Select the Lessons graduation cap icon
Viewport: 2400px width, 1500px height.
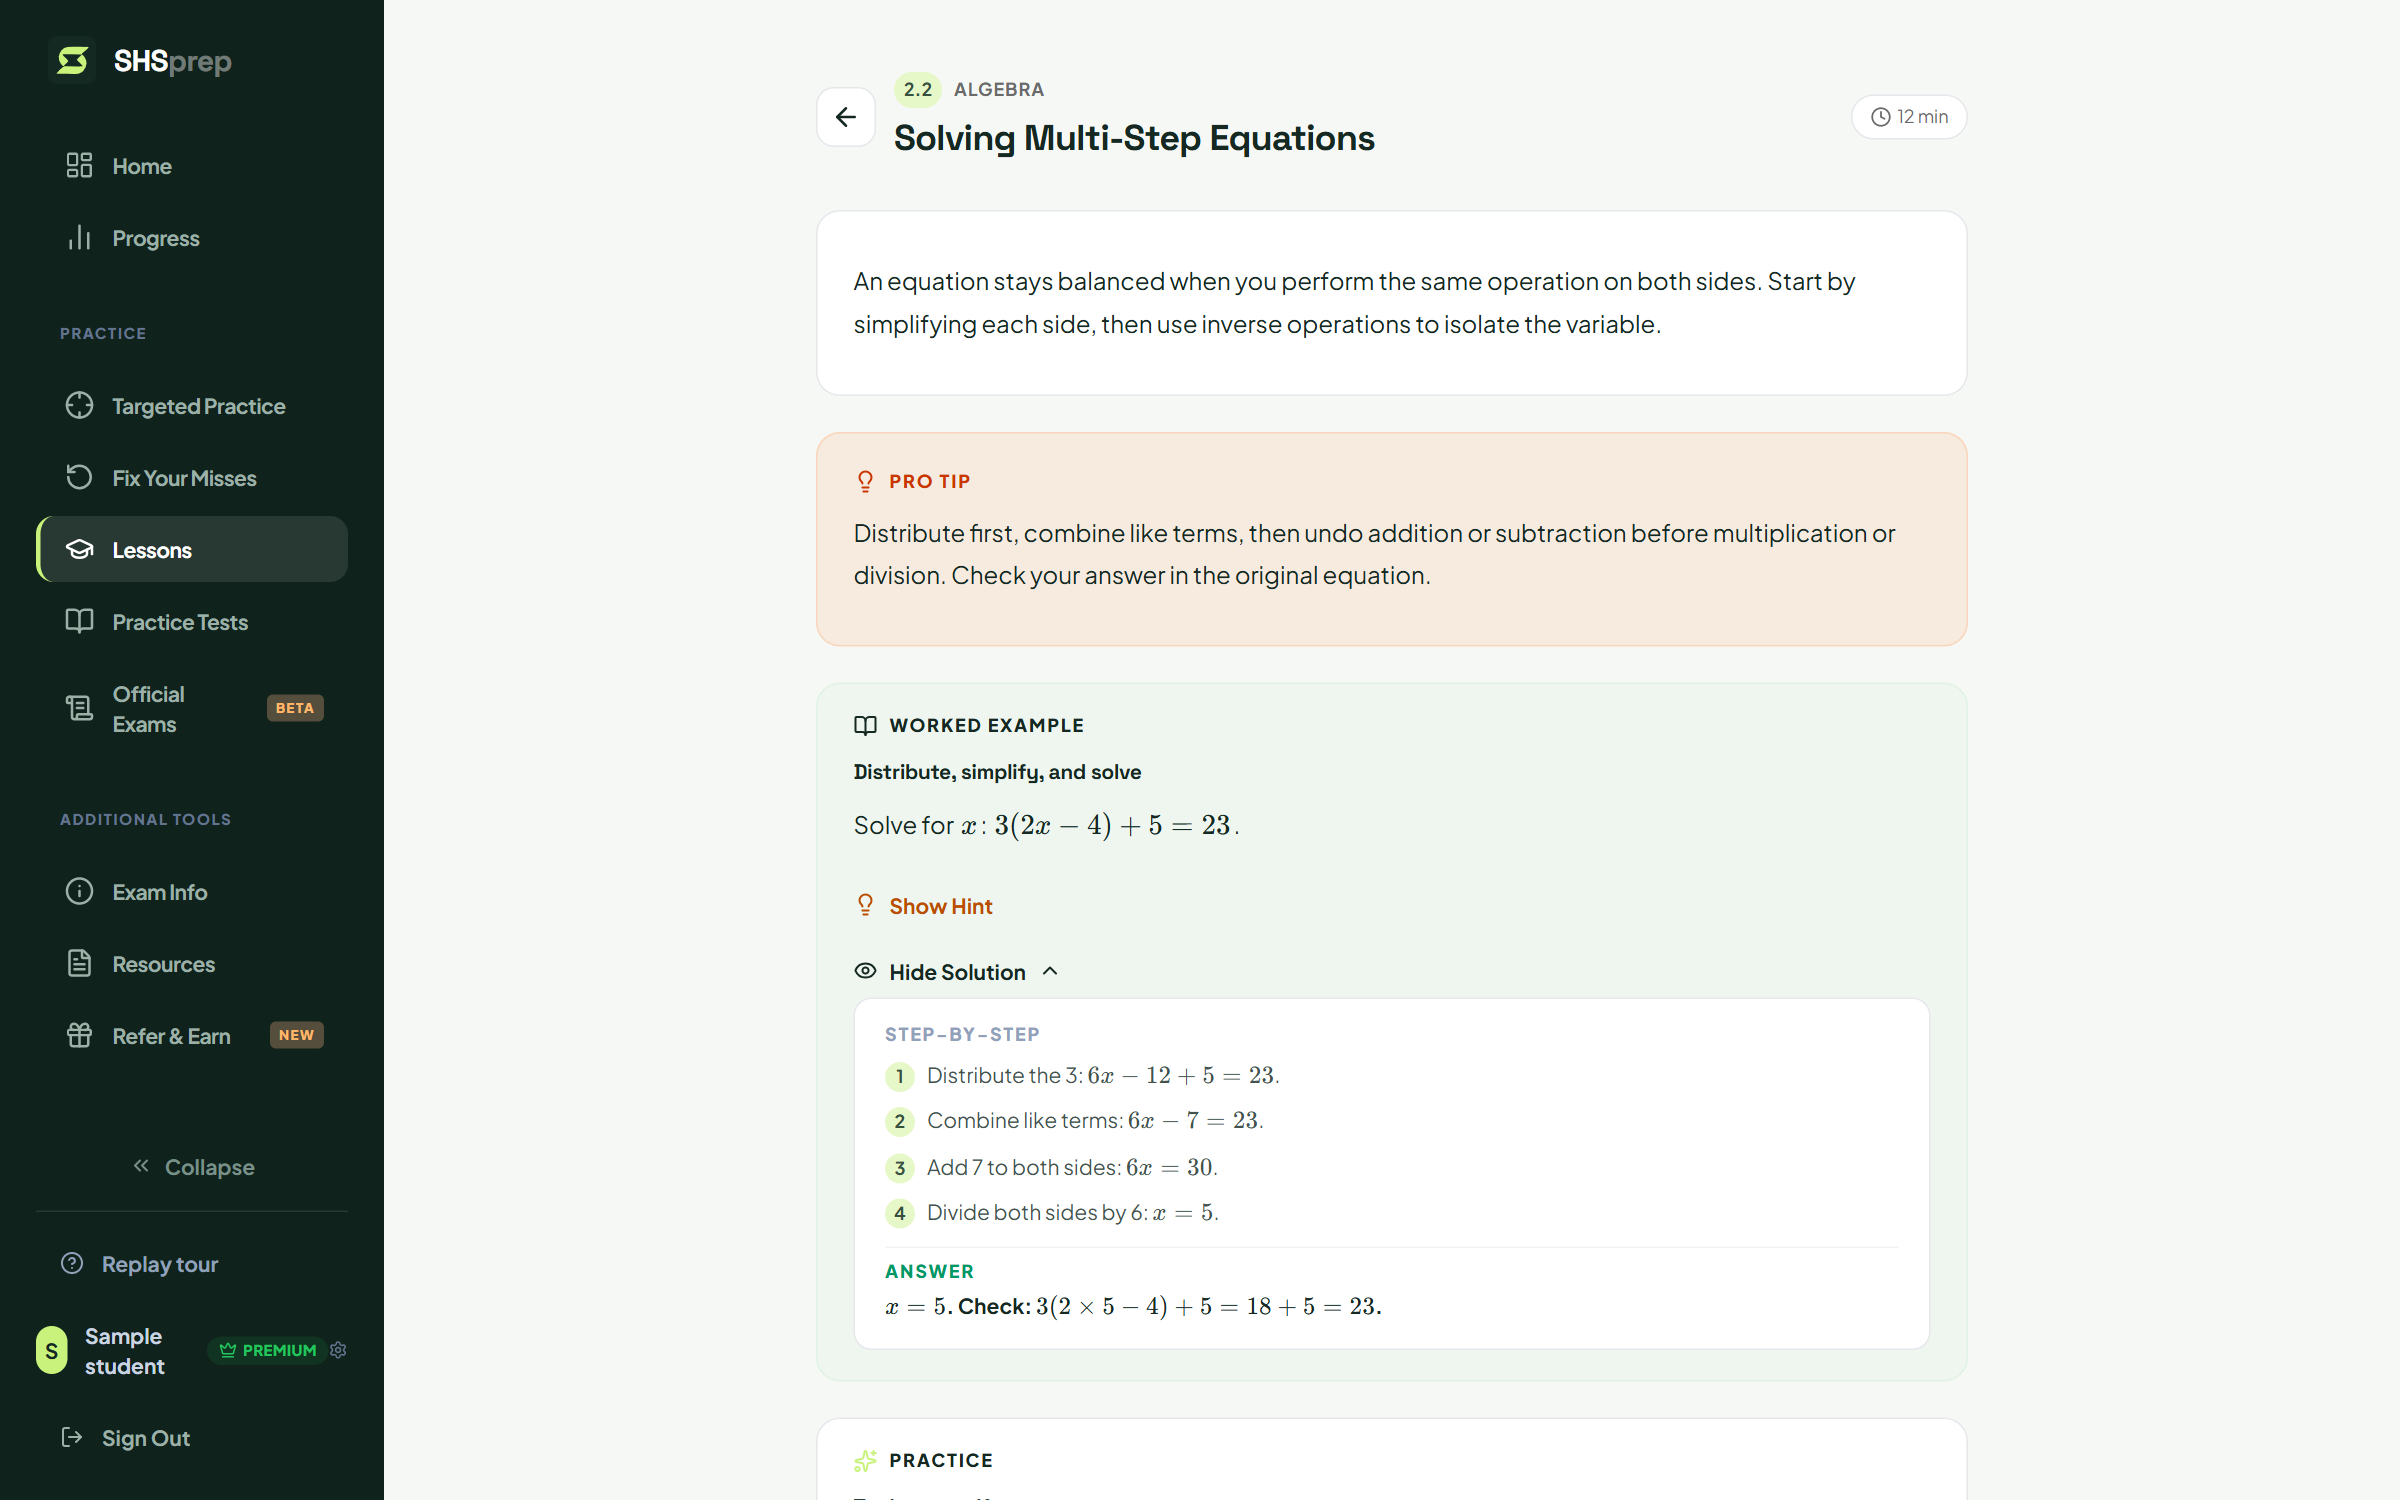[80, 550]
